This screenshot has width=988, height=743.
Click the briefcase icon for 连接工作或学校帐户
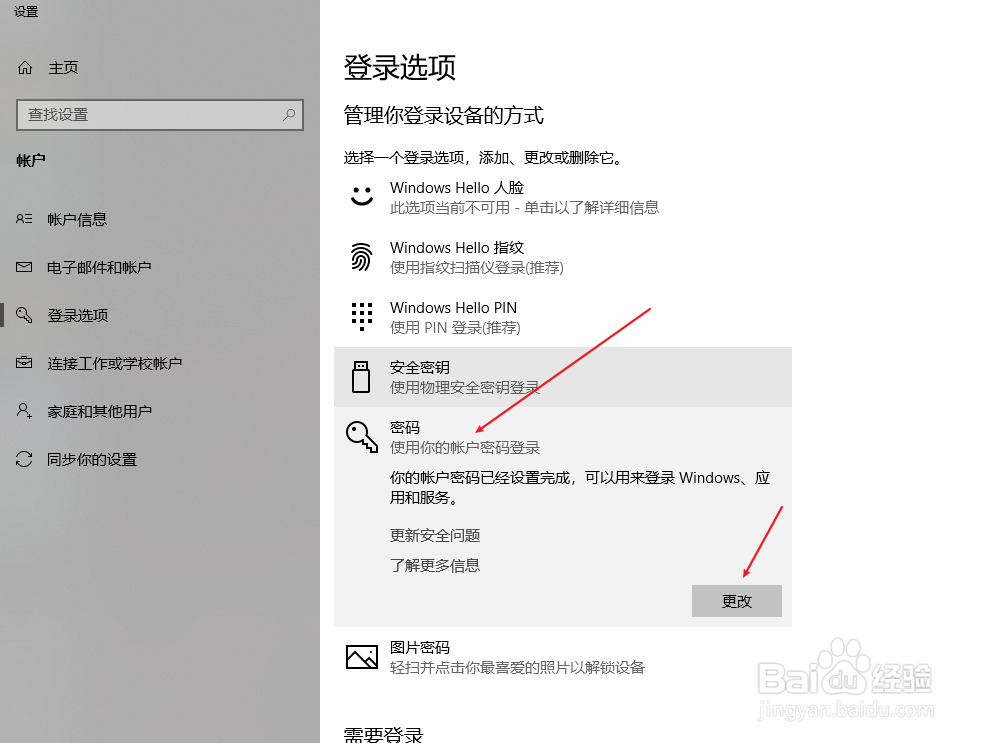point(24,363)
